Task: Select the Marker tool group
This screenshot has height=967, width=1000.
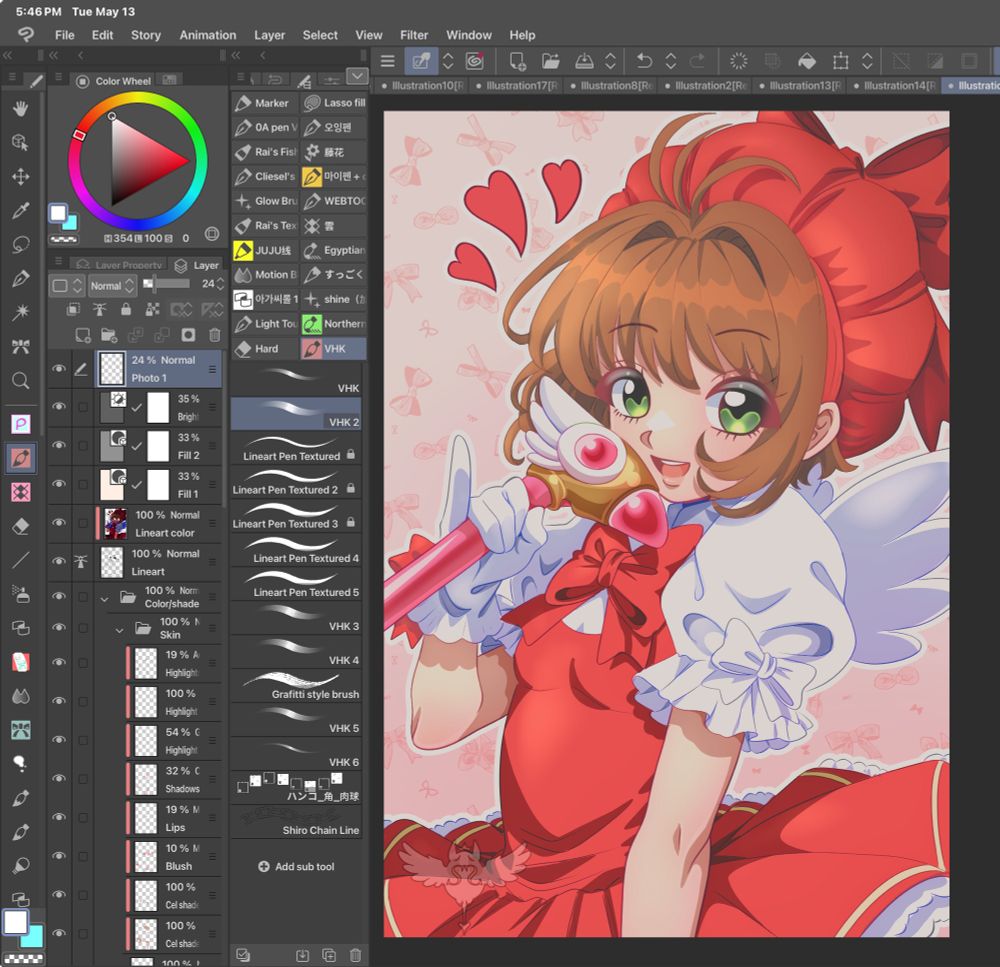Action: [265, 103]
